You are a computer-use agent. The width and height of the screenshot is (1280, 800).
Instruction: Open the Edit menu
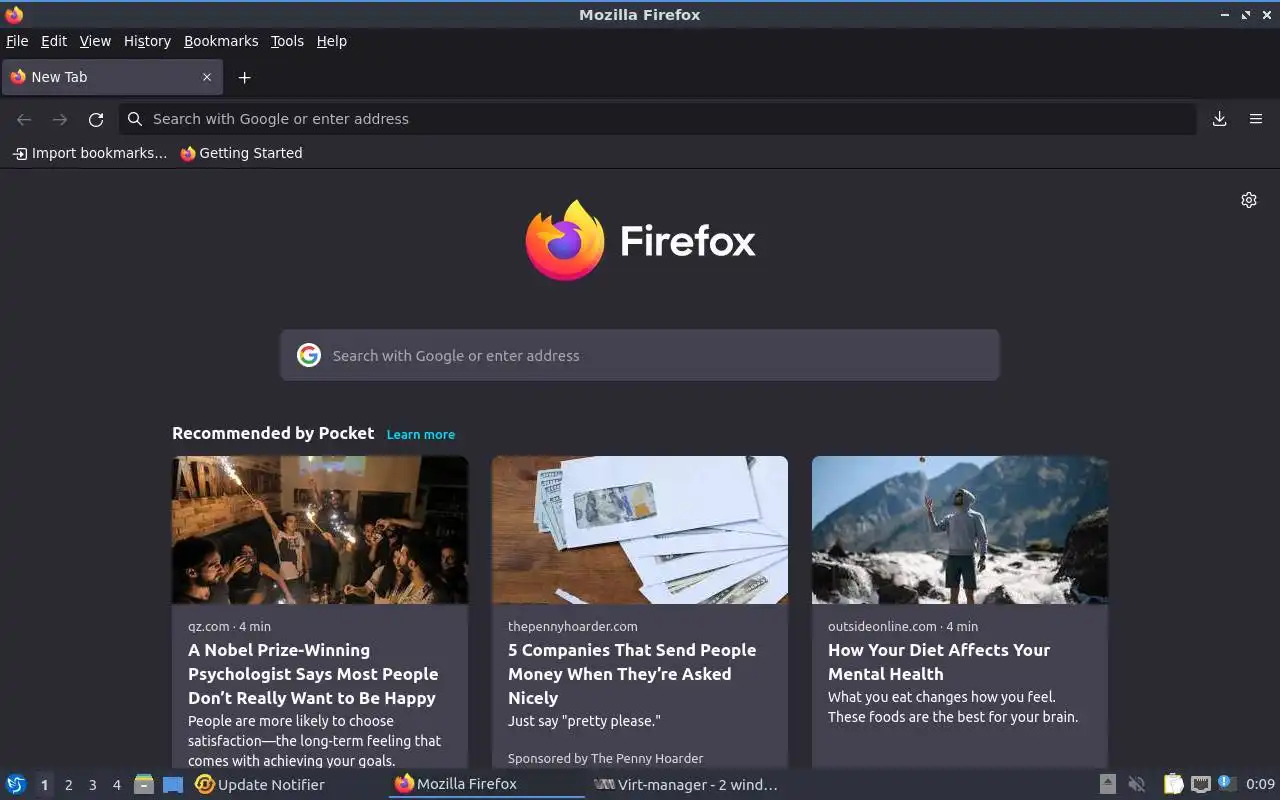54,41
